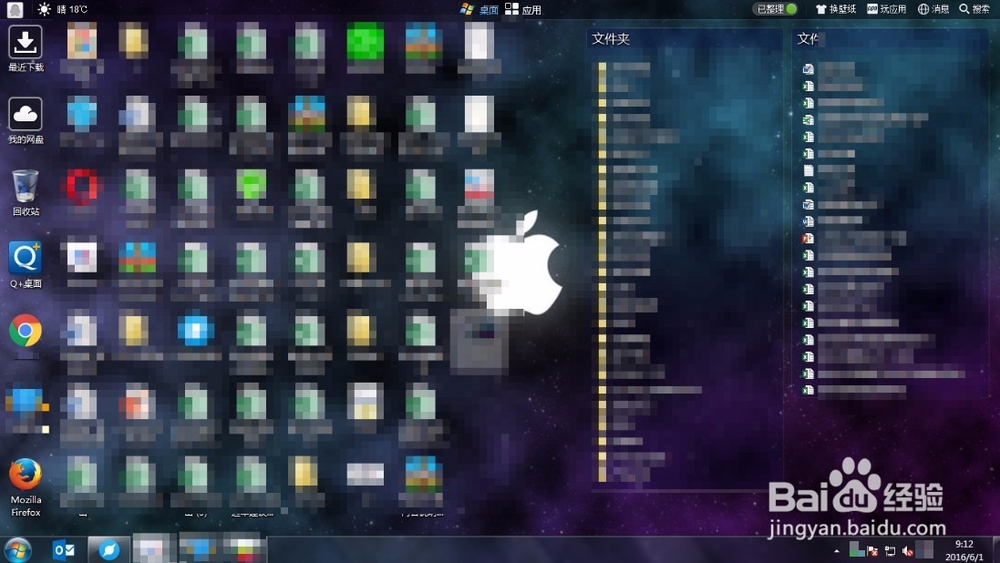The width and height of the screenshot is (1000, 563).
Task: Open the 回收站 recycle bin
Action: [26, 193]
